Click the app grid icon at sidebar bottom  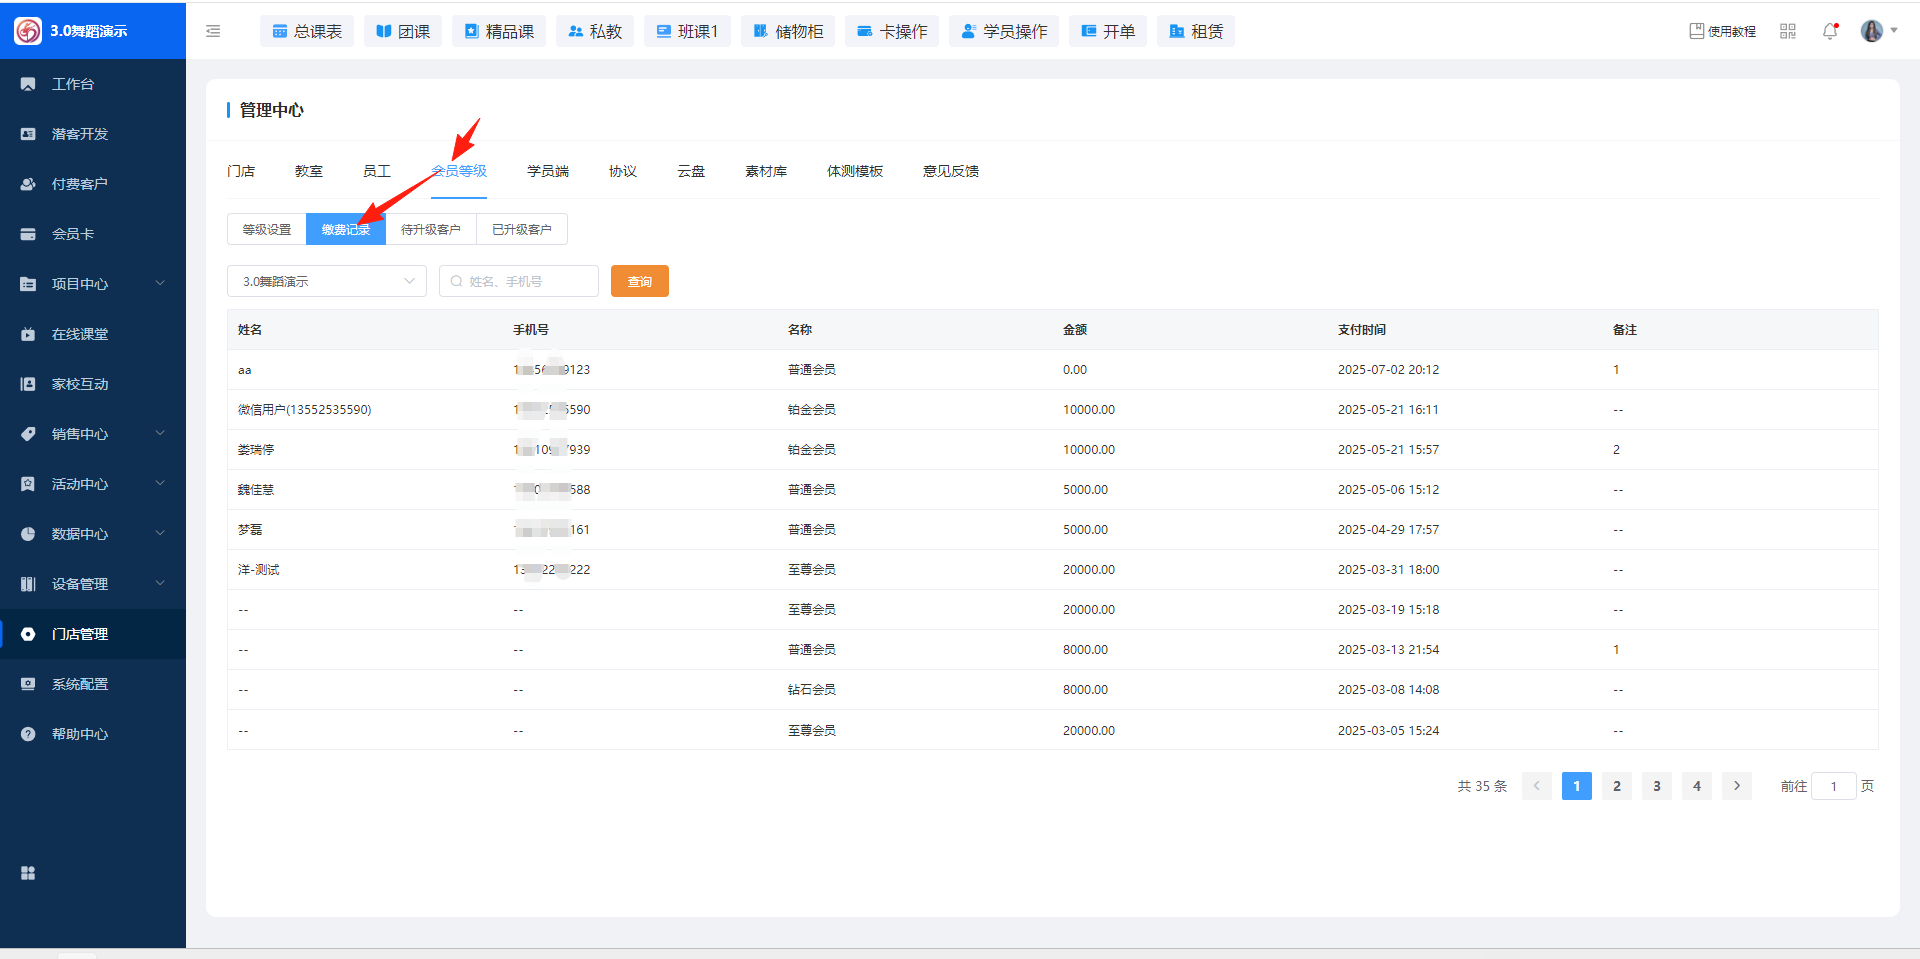[x=28, y=873]
